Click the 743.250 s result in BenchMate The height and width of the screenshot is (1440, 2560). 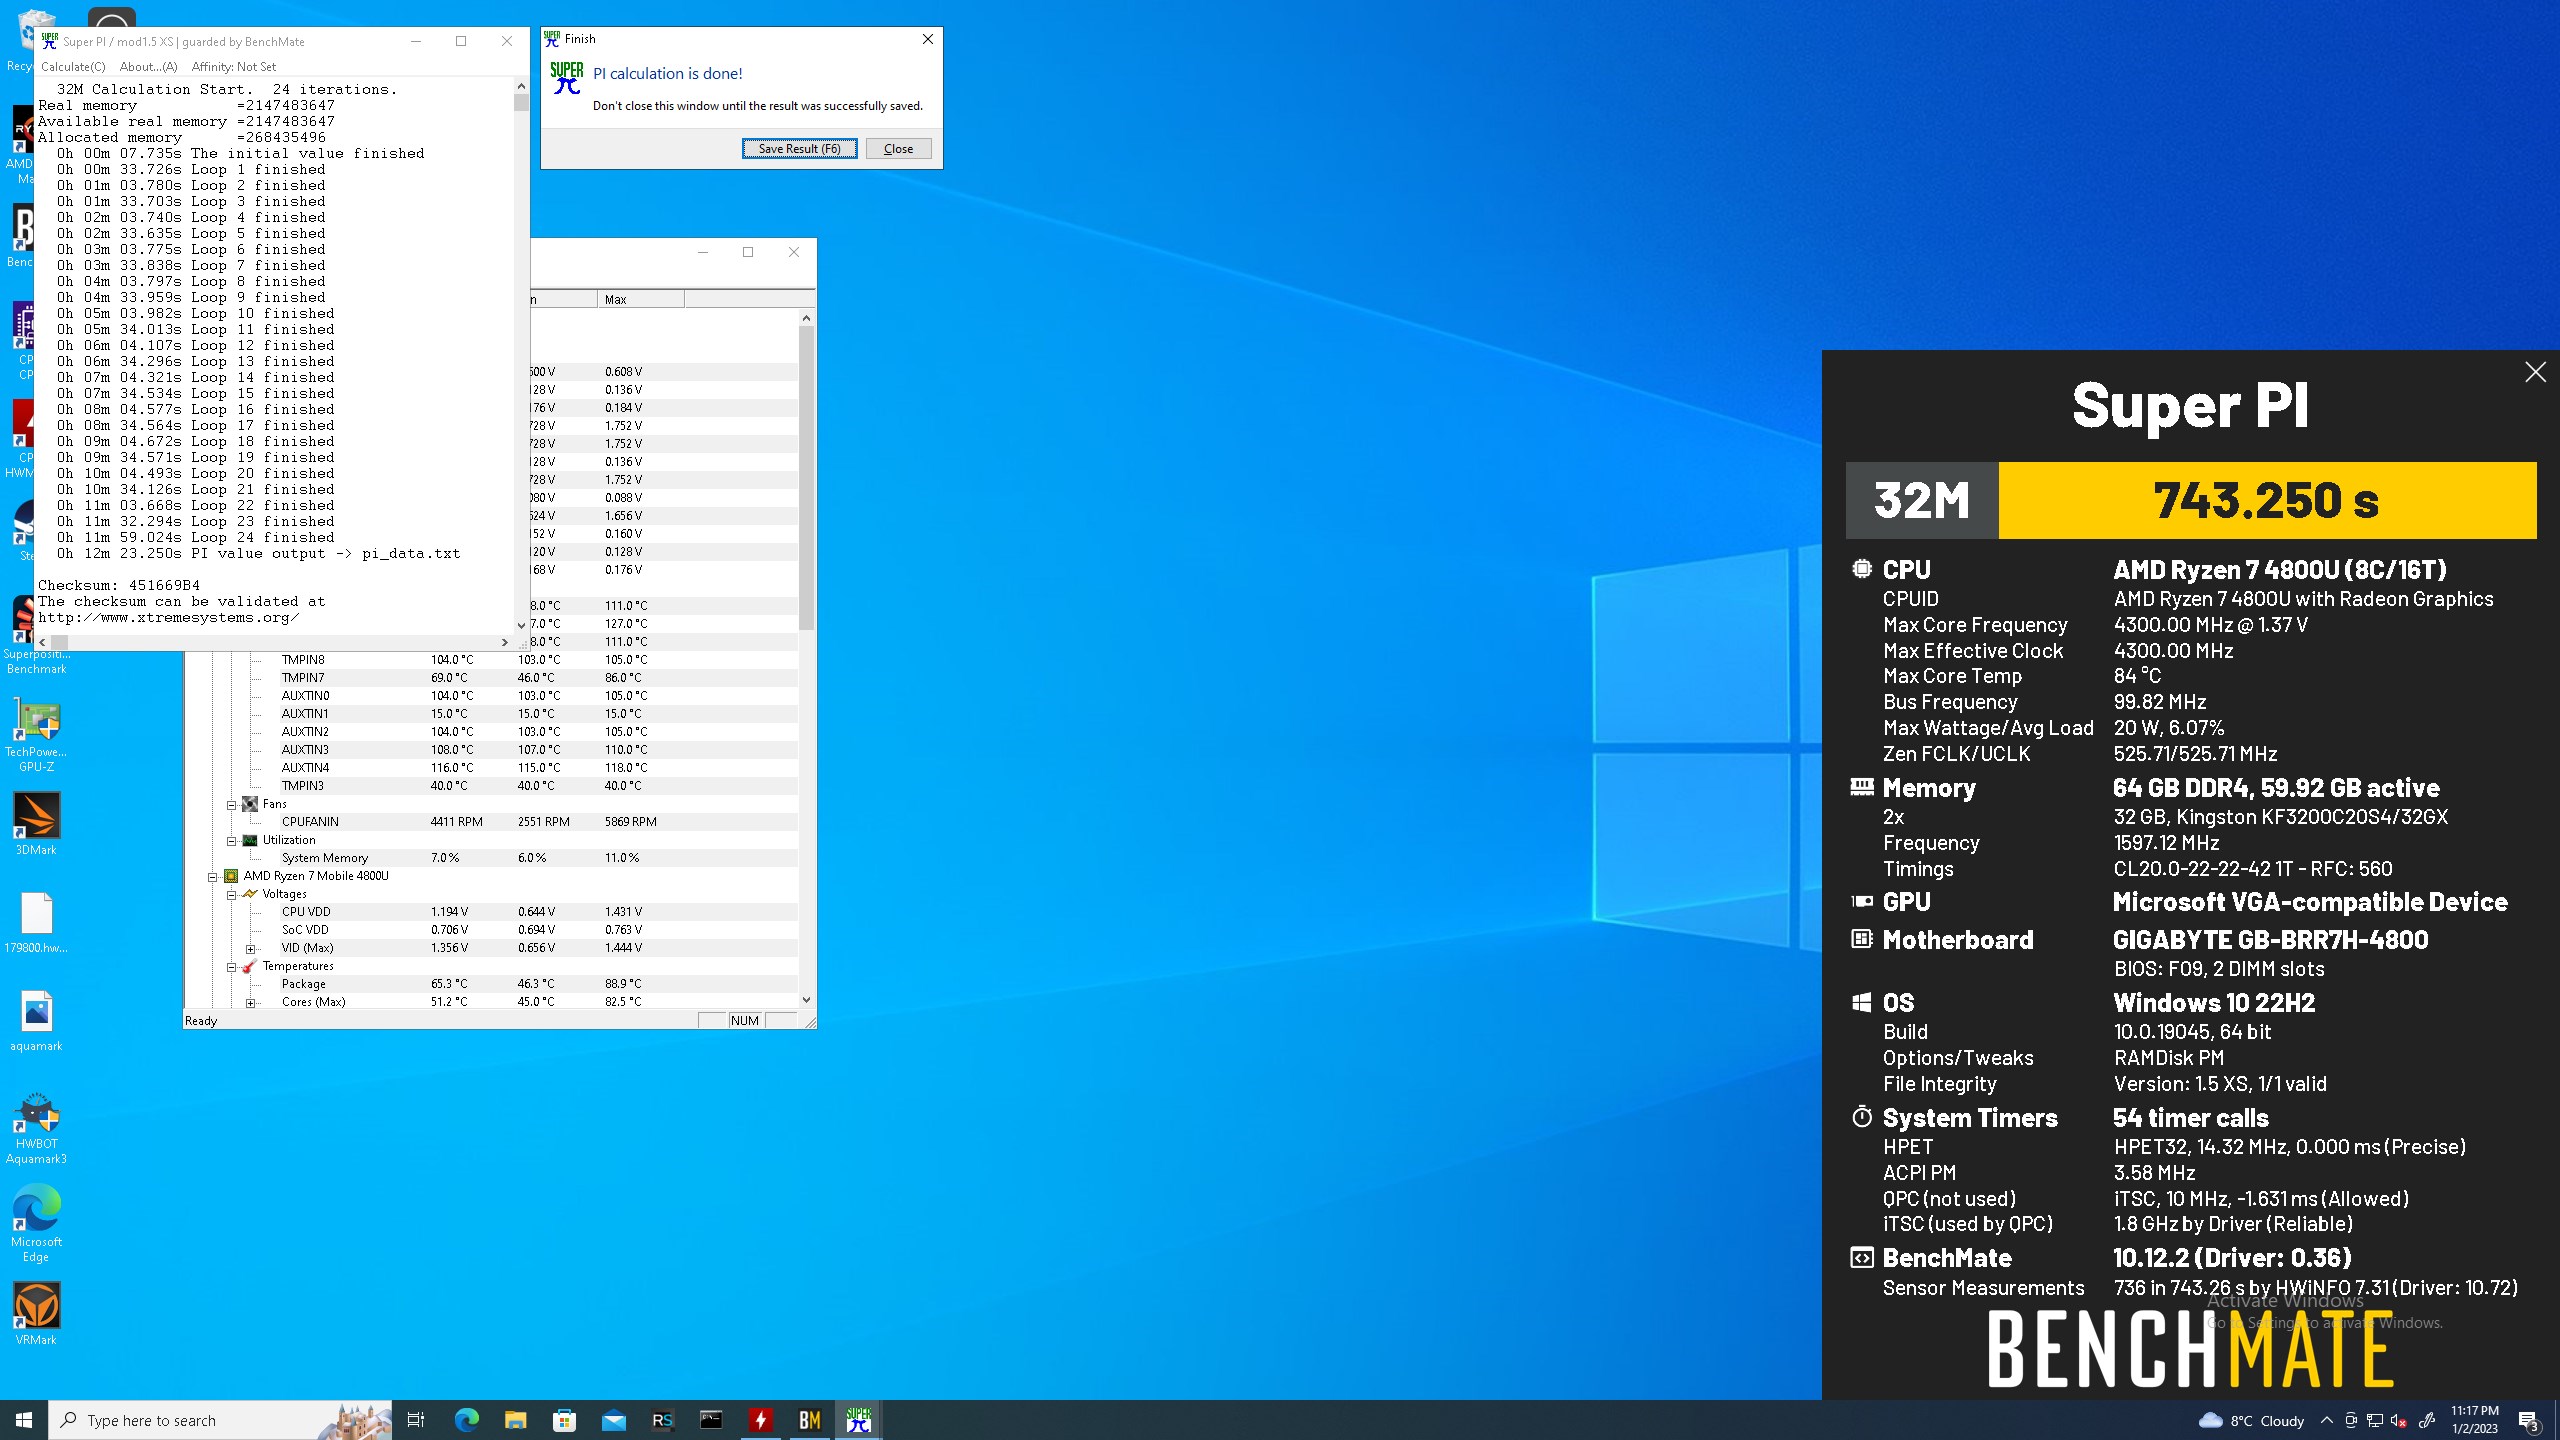[x=2266, y=500]
